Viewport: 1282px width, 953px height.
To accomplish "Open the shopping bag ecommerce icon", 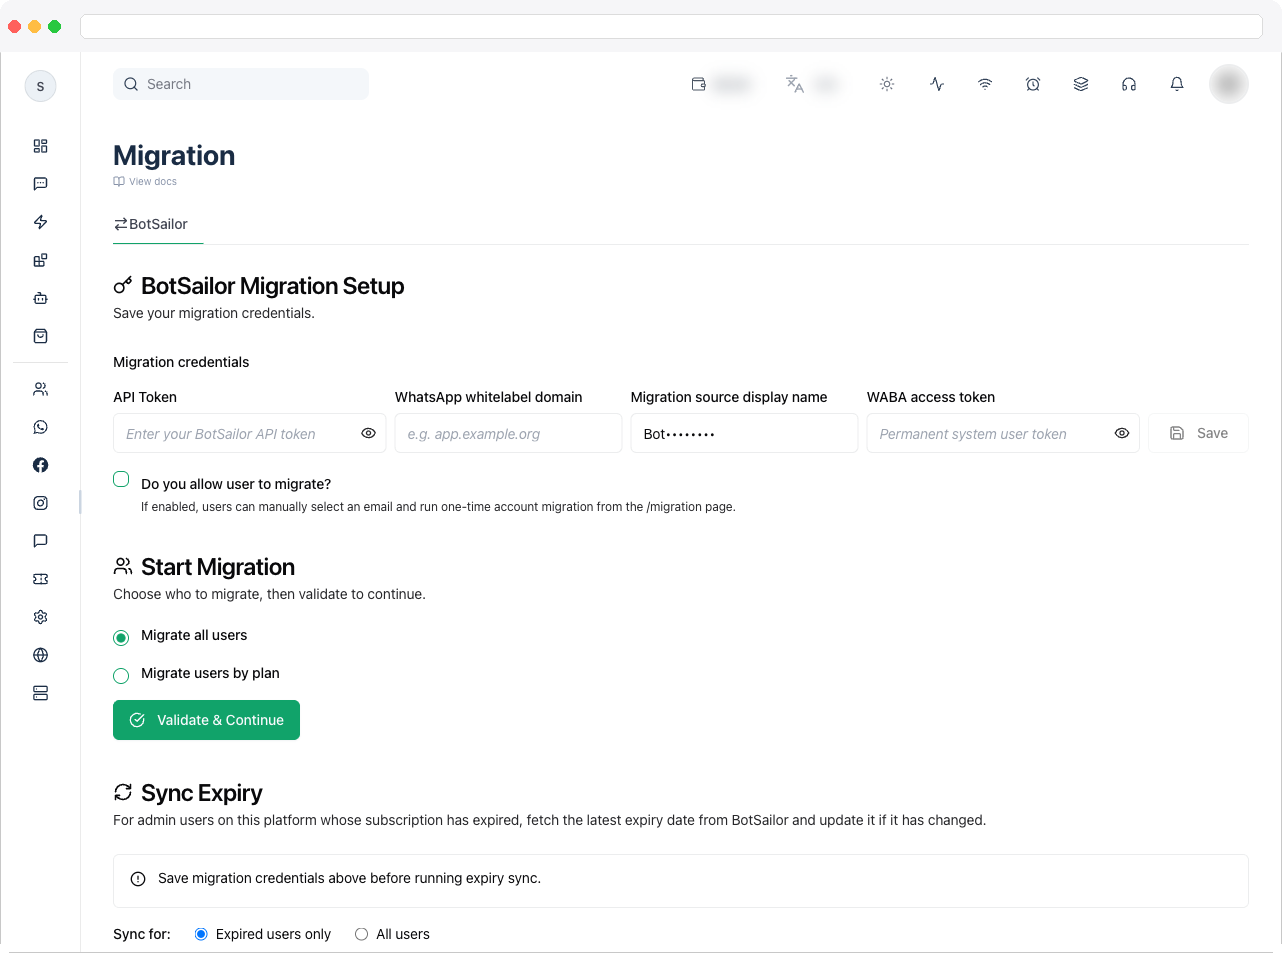I will pos(40,336).
